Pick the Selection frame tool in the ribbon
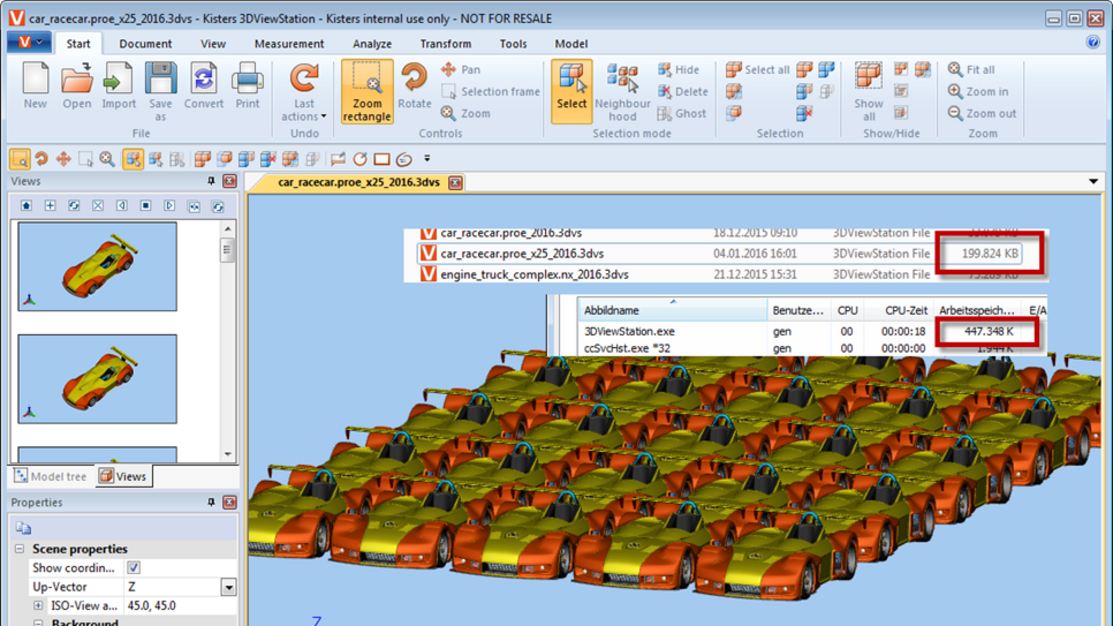The height and width of the screenshot is (626, 1113). point(490,92)
